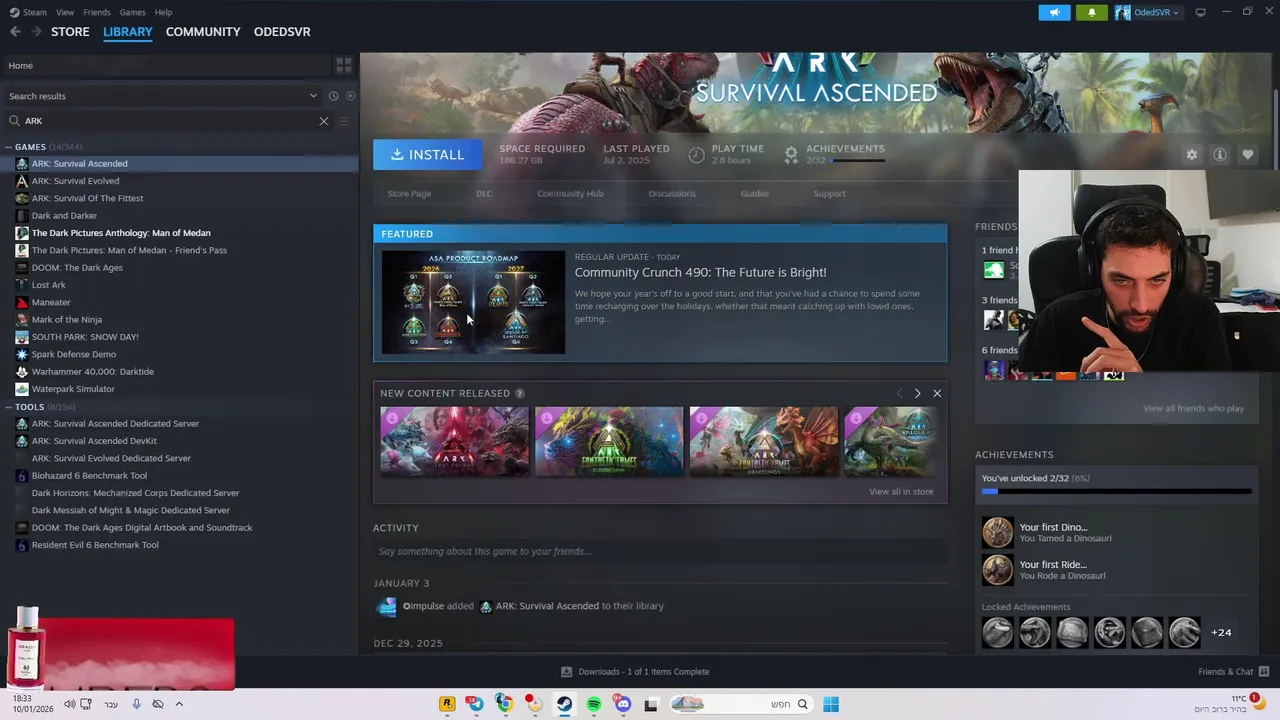Go to the STORE tab
1280x720 pixels.
point(70,32)
